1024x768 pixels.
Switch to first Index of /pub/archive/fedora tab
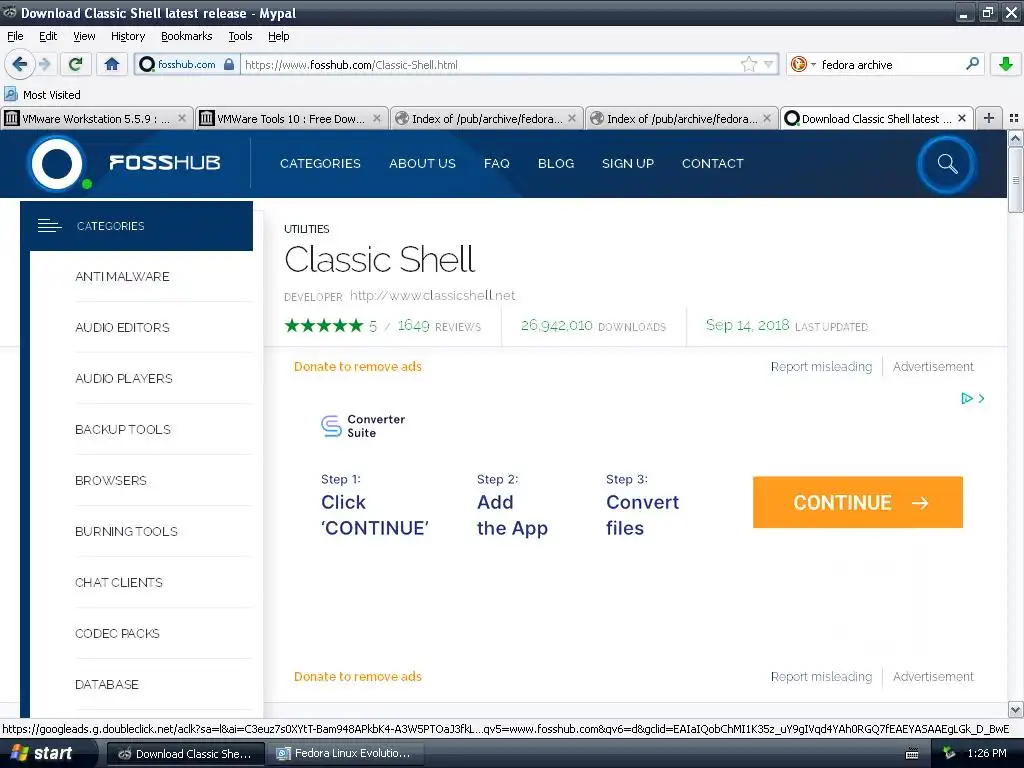coord(487,118)
